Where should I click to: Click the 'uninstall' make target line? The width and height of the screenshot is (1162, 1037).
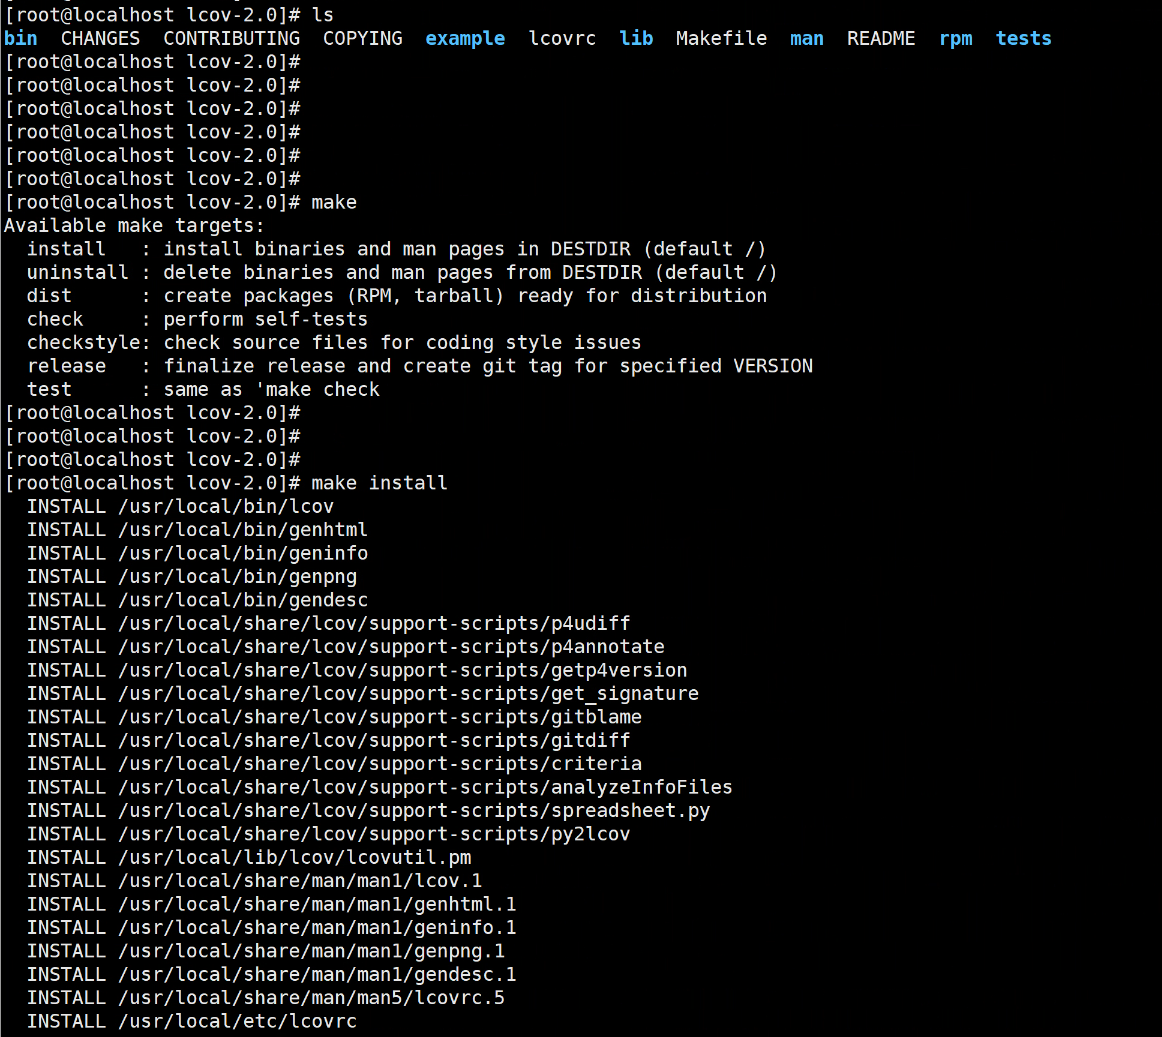(77, 273)
